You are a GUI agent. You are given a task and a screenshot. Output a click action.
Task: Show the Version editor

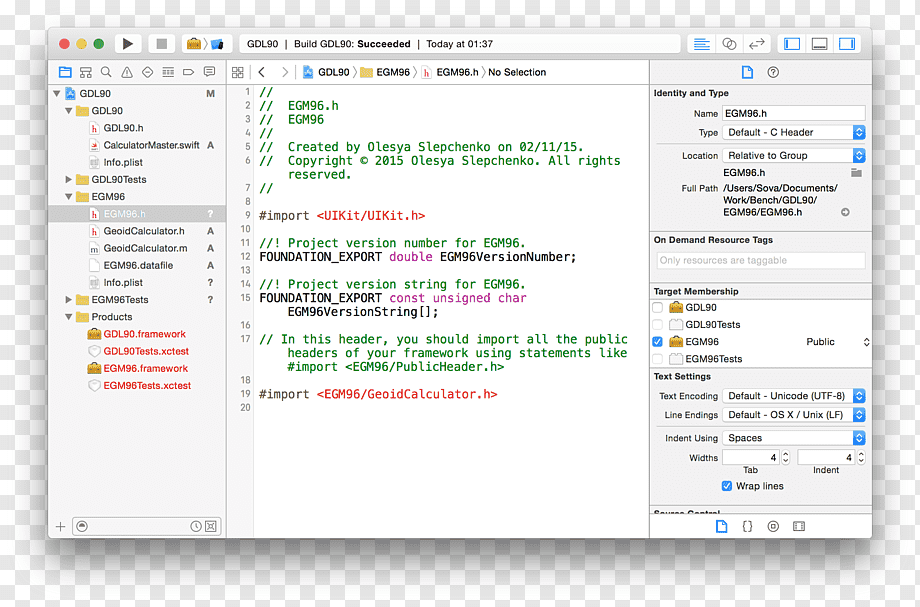coord(757,44)
